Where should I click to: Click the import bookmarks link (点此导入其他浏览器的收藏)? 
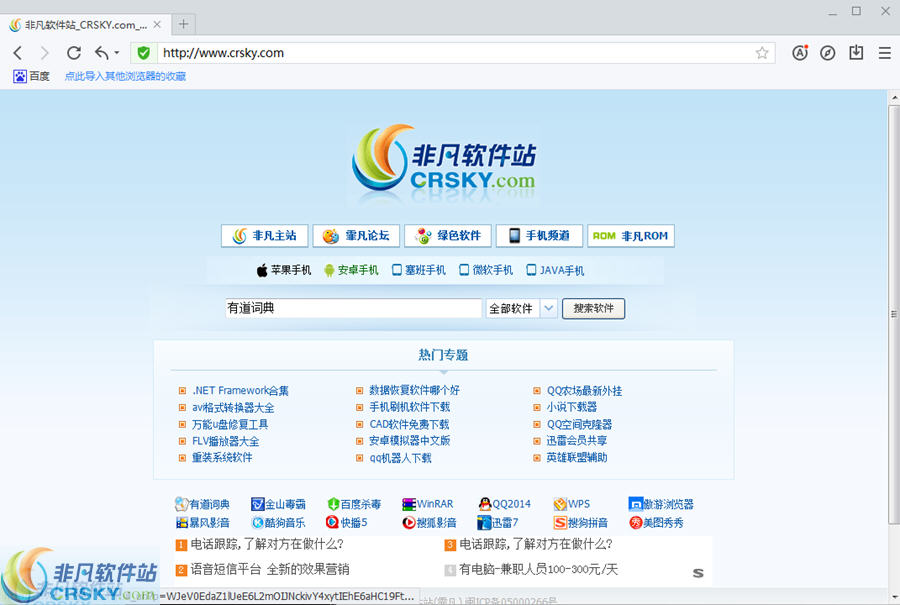(x=125, y=76)
